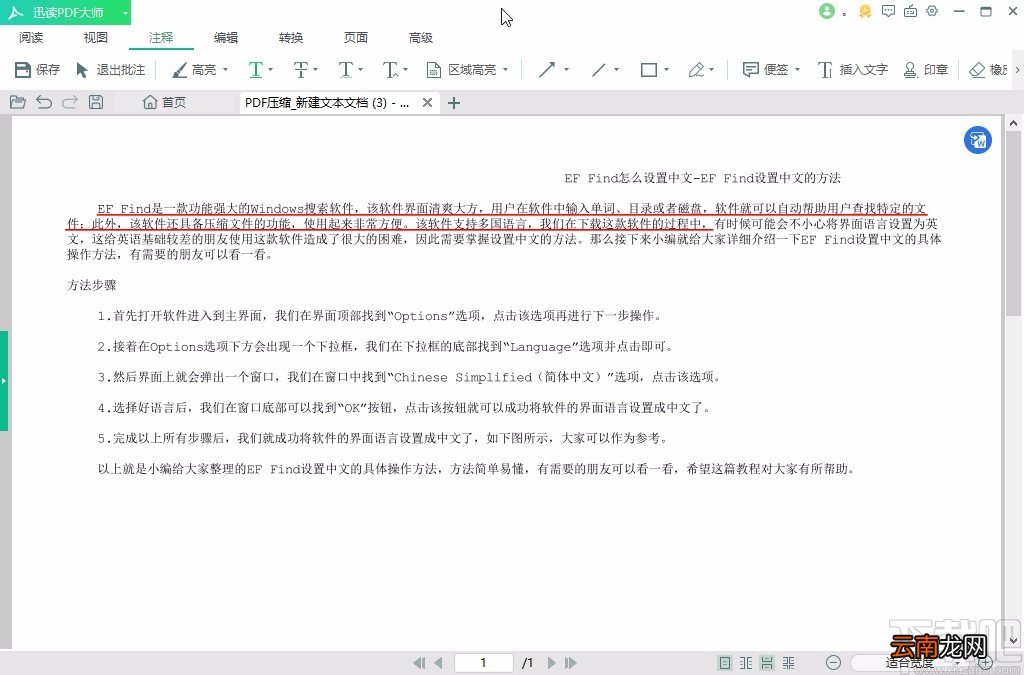Open the line tool dropdown arrow
This screenshot has width=1024, height=675.
[616, 69]
